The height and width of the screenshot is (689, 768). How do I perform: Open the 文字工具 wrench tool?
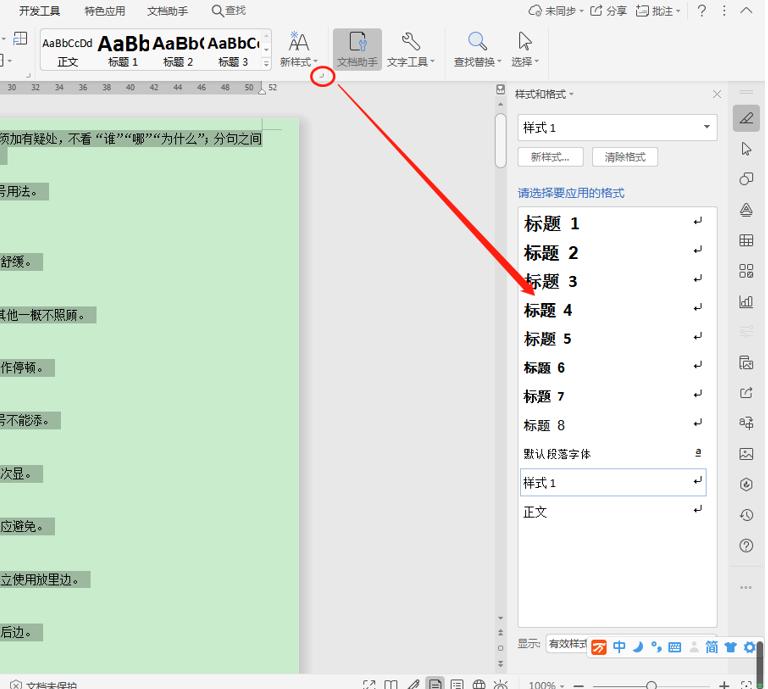[x=410, y=49]
